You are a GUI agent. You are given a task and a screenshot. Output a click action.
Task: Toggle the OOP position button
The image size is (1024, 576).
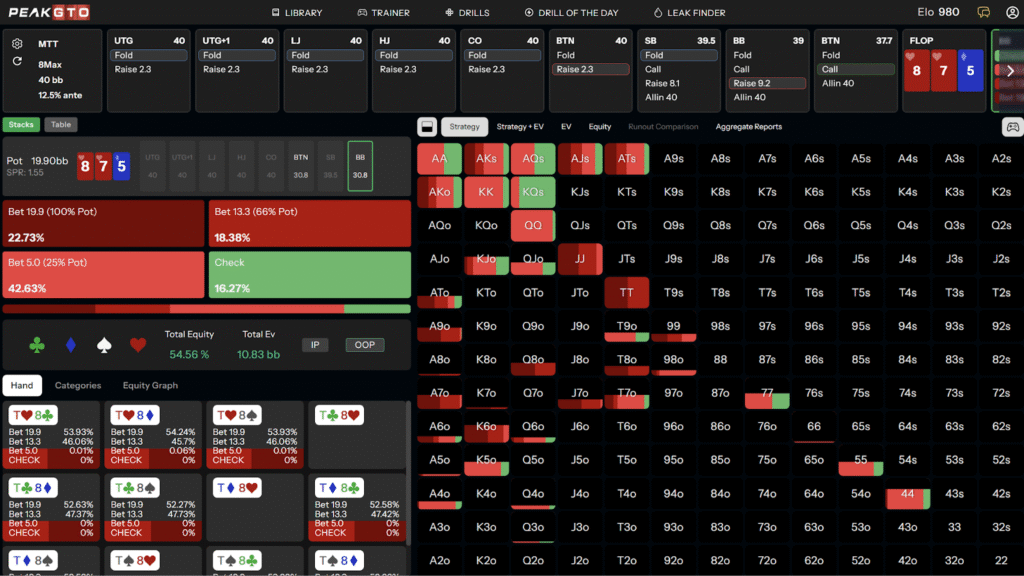364,345
